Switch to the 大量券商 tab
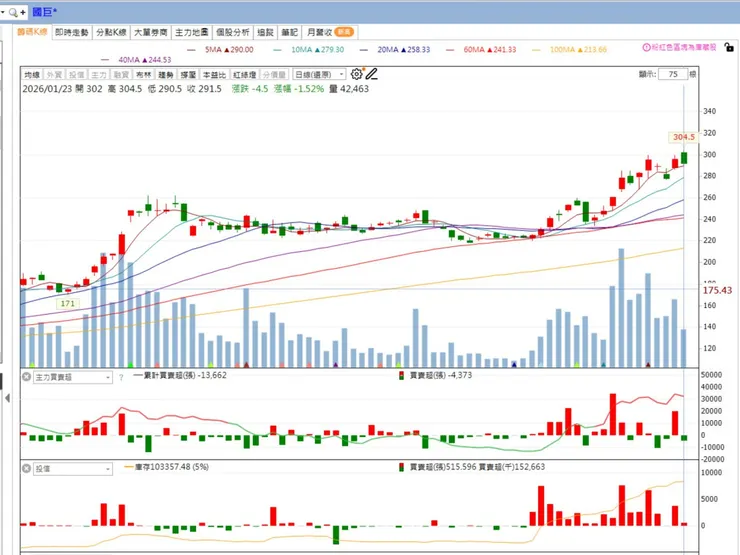 pos(151,32)
